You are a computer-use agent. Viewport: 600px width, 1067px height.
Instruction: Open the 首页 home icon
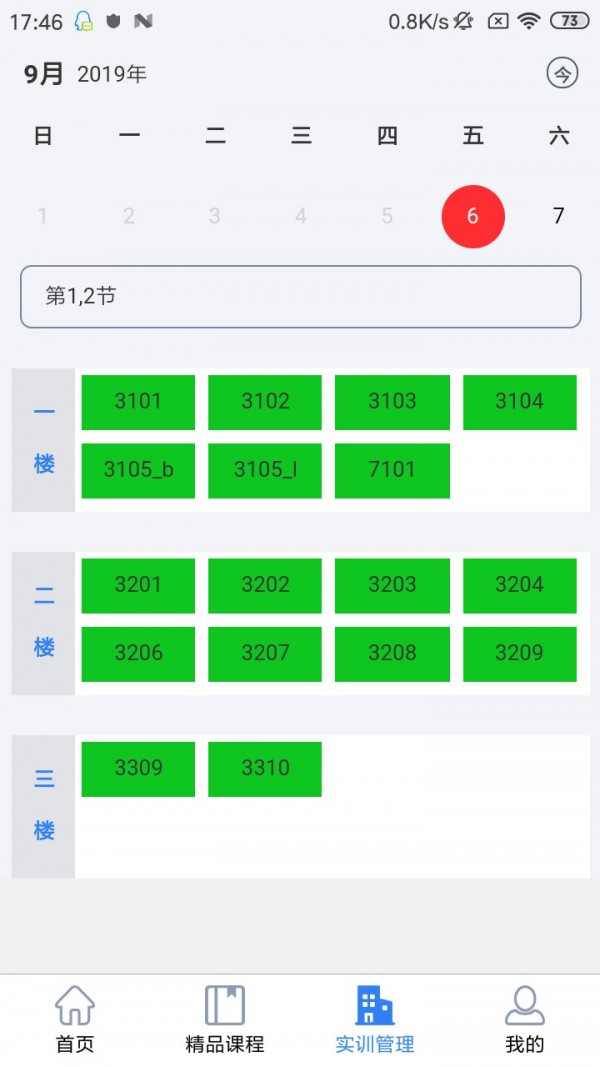75,1006
